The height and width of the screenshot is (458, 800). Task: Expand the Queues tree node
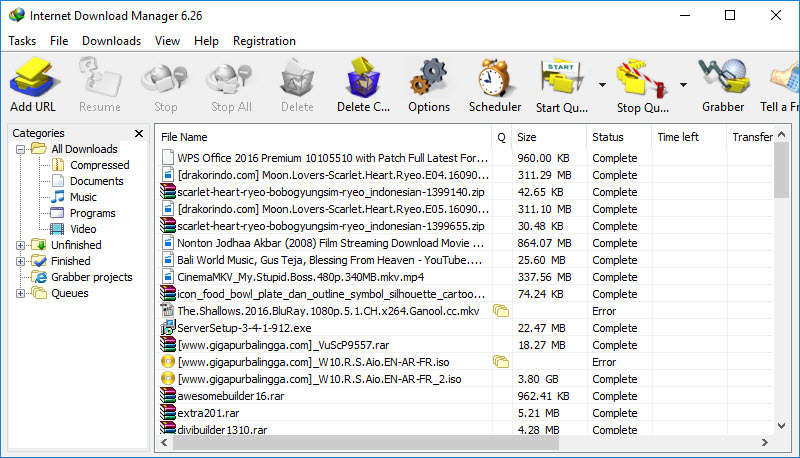click(x=20, y=293)
